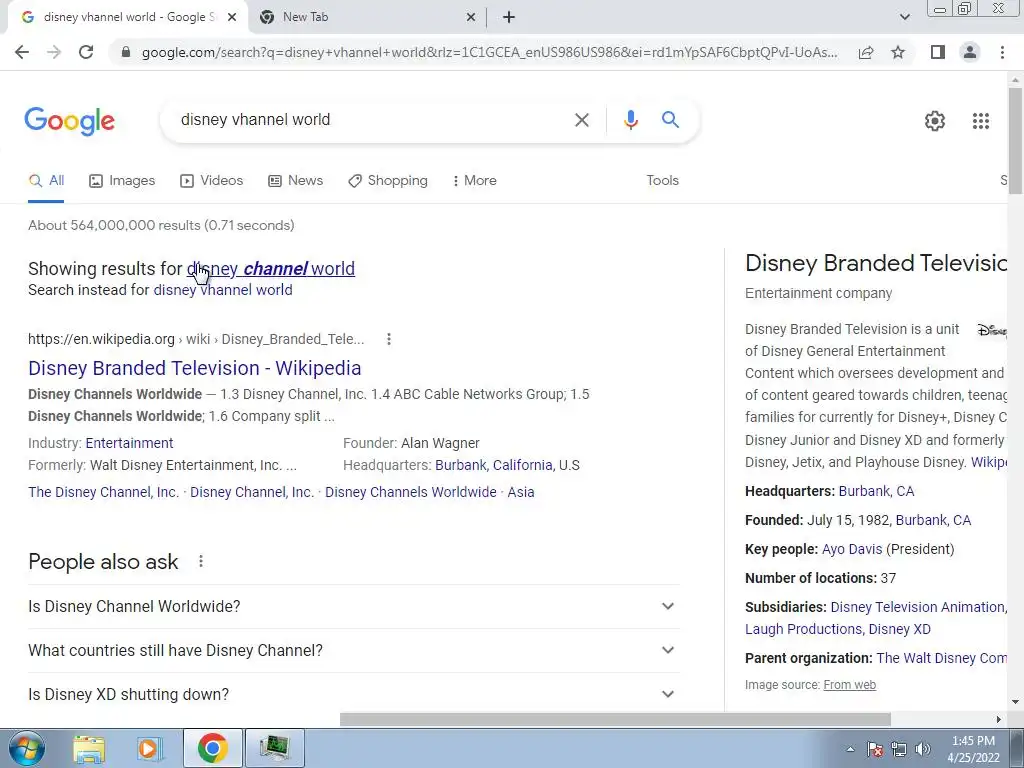Select the All results tab
The width and height of the screenshot is (1024, 768).
tap(46, 181)
